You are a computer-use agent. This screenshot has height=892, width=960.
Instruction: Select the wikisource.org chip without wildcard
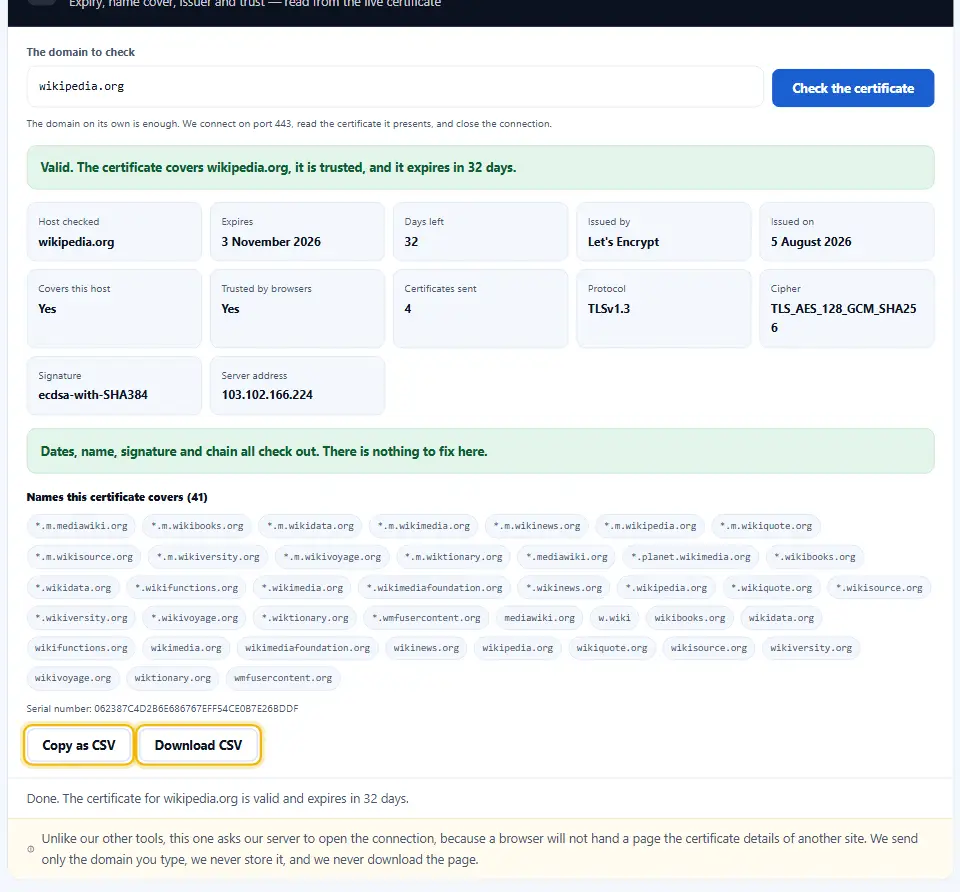point(709,648)
